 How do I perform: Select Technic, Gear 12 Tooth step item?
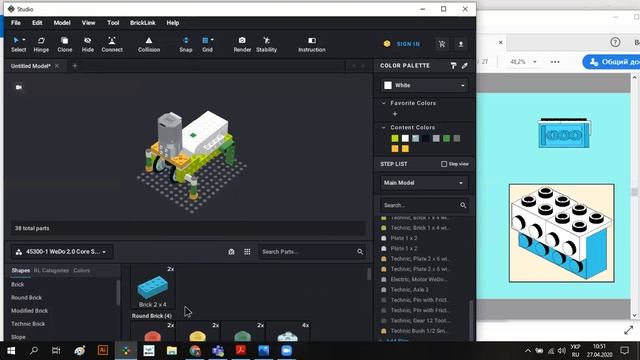click(419, 320)
